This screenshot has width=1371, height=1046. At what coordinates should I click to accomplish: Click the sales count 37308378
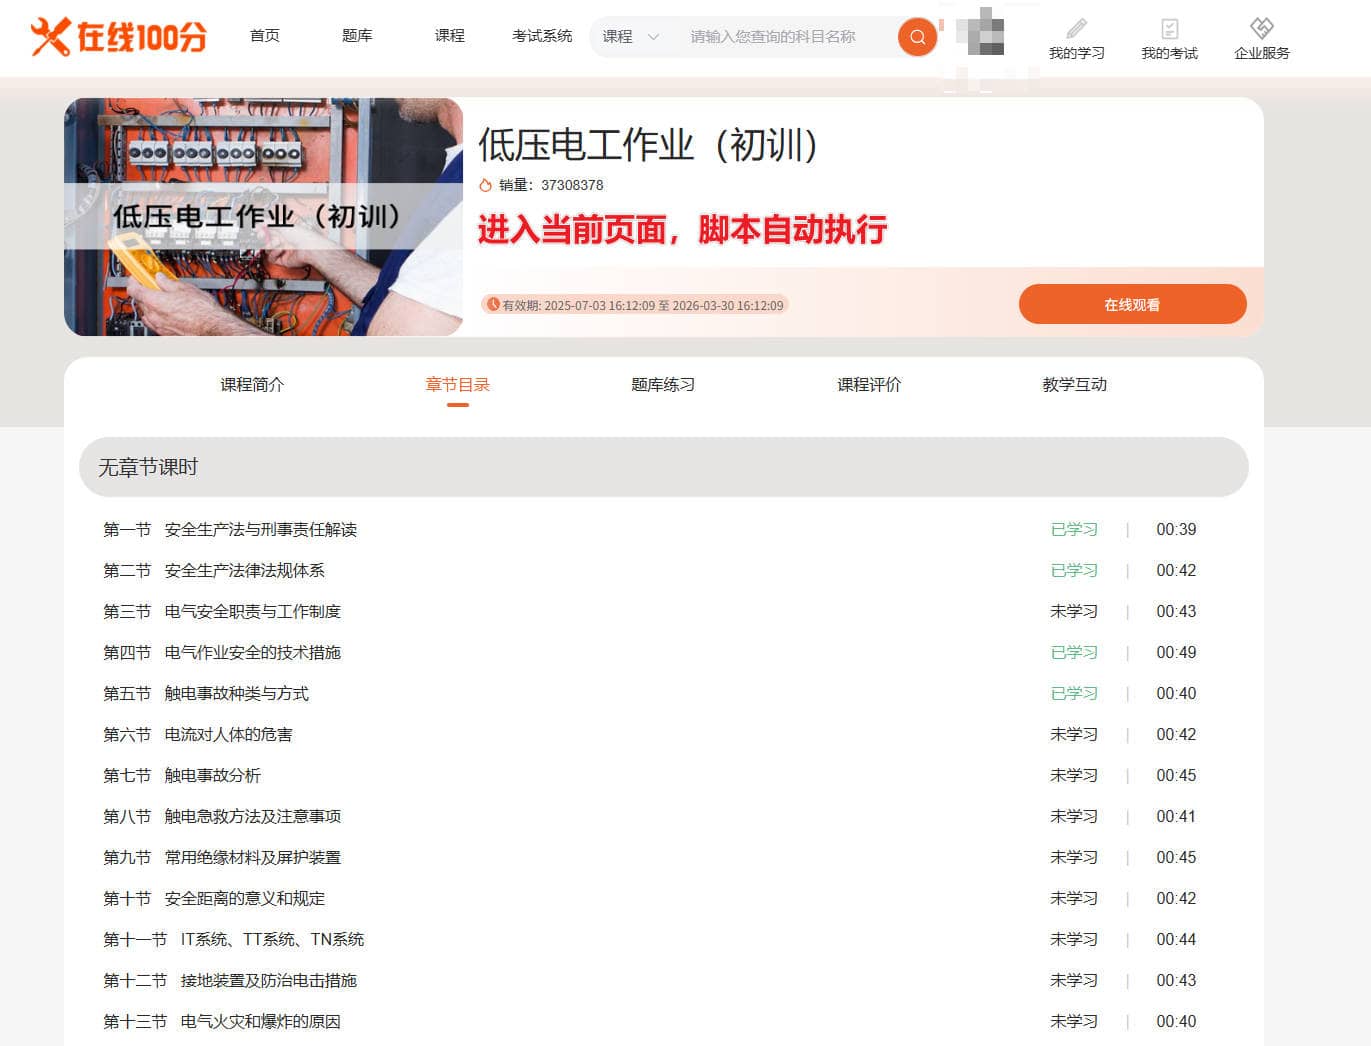(x=572, y=185)
